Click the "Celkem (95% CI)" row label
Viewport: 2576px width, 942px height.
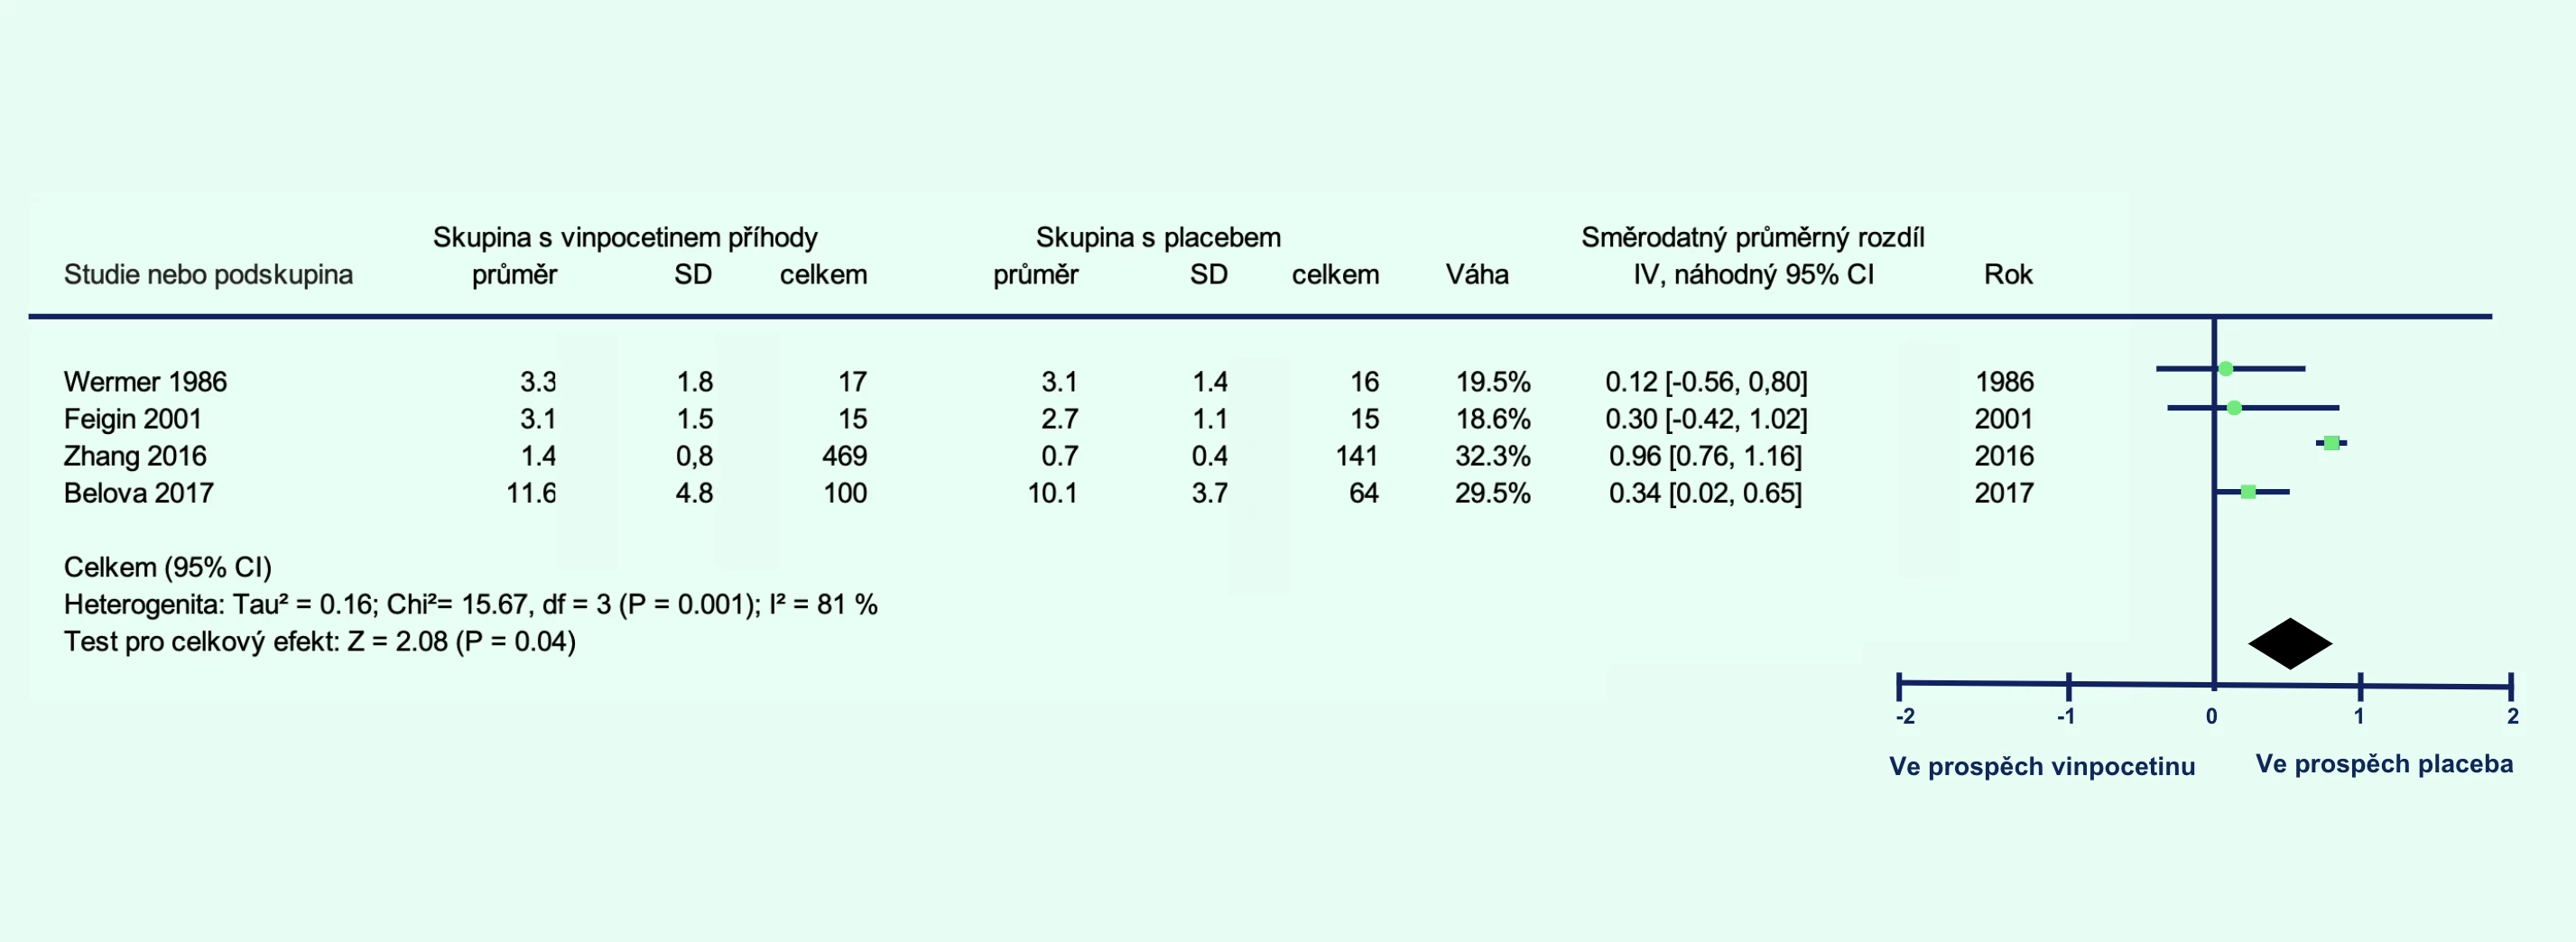pos(168,568)
